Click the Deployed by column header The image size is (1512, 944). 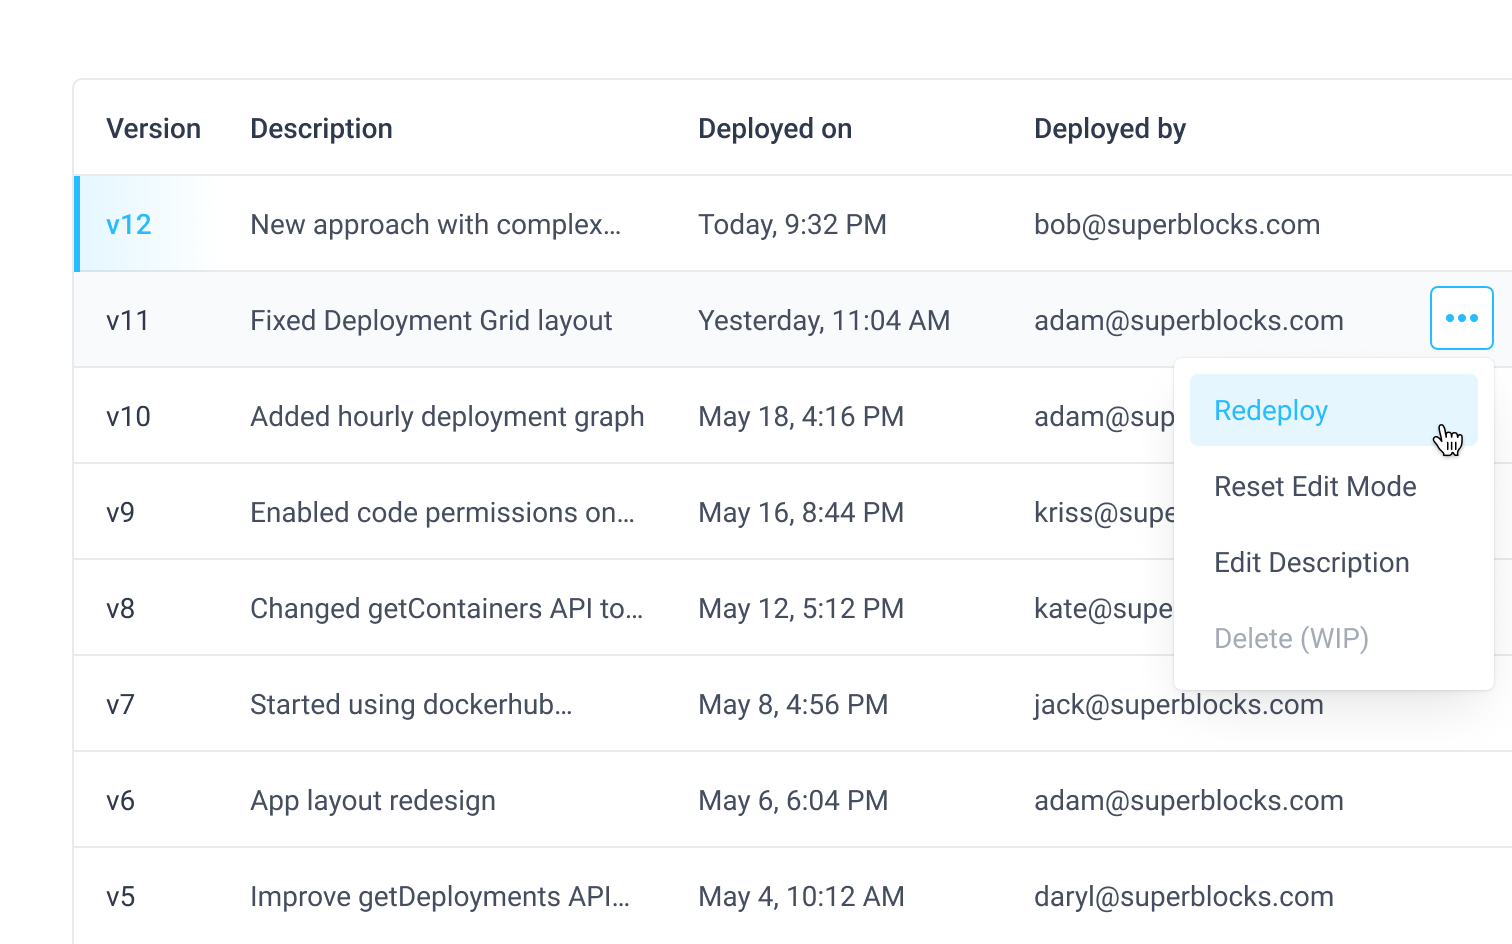pos(1110,128)
